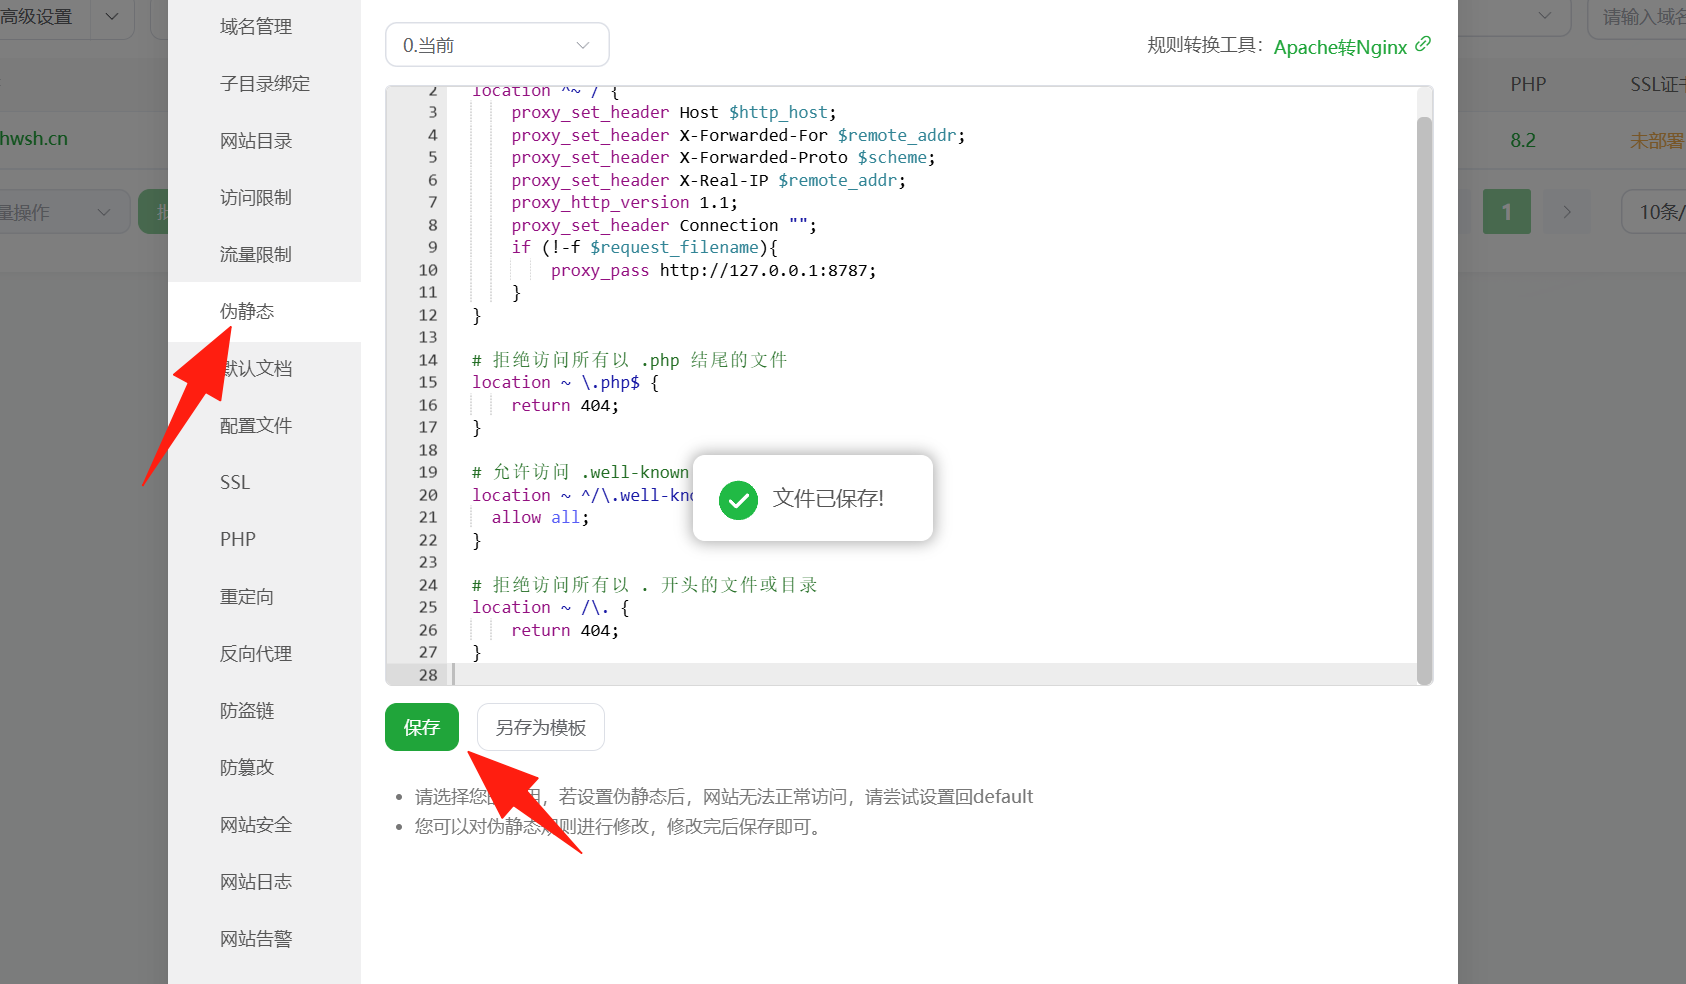Image resolution: width=1686 pixels, height=984 pixels.
Task: Click the 'return 404;' line 16
Action: click(565, 405)
